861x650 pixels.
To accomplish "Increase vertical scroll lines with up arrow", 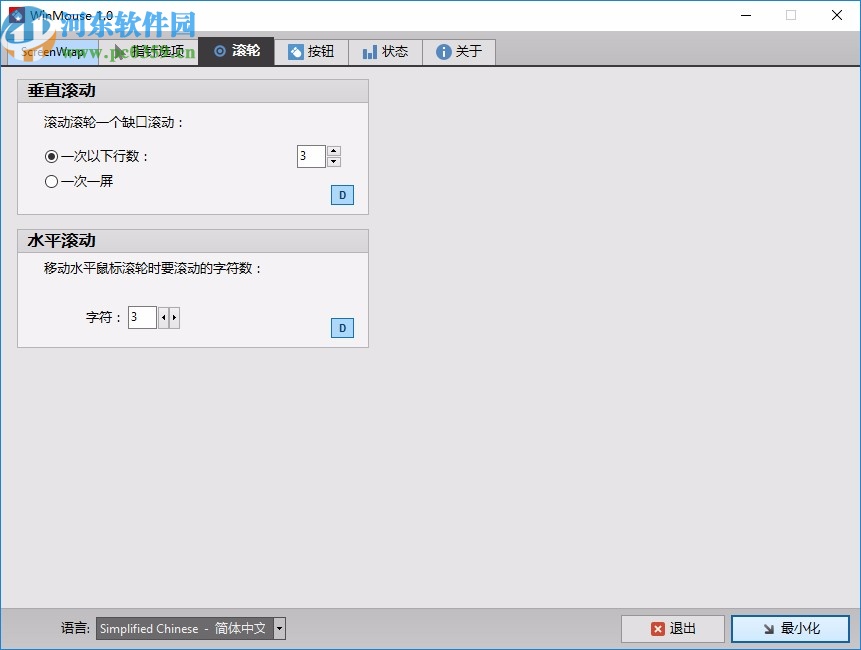I will coord(334,151).
